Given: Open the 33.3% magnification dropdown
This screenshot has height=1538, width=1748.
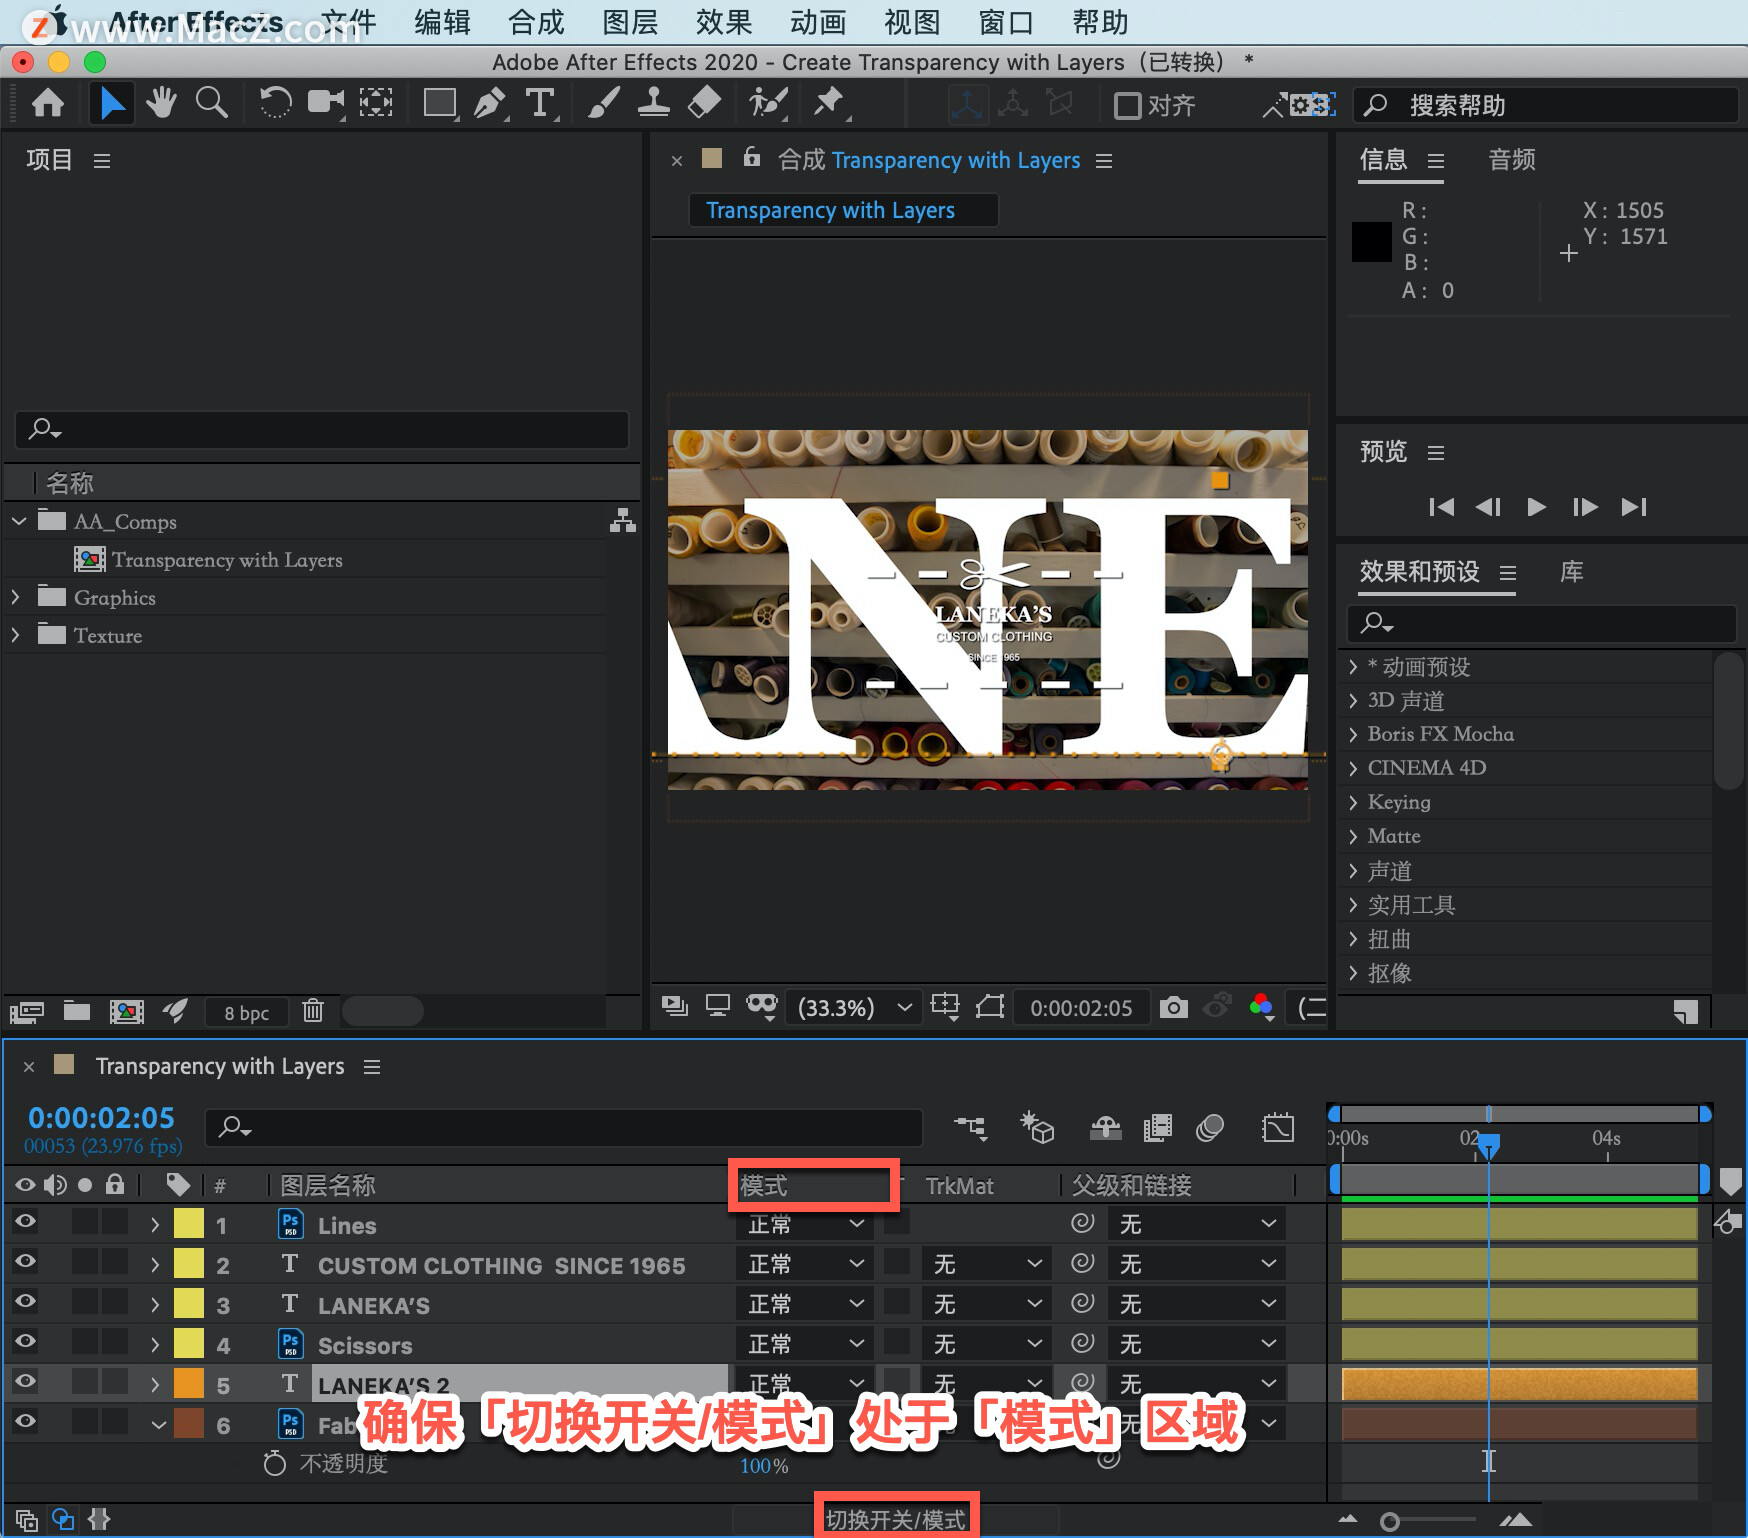Looking at the screenshot, I should 855,1007.
